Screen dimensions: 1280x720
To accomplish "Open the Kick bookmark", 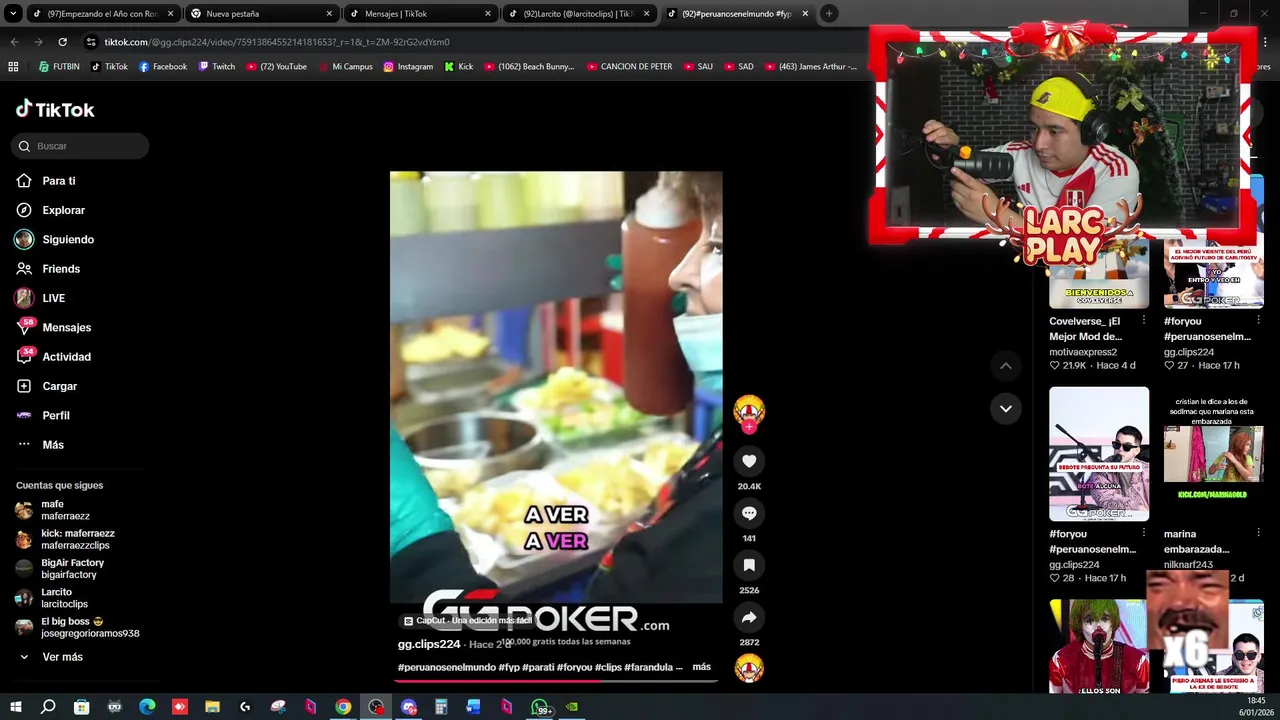I will [459, 67].
